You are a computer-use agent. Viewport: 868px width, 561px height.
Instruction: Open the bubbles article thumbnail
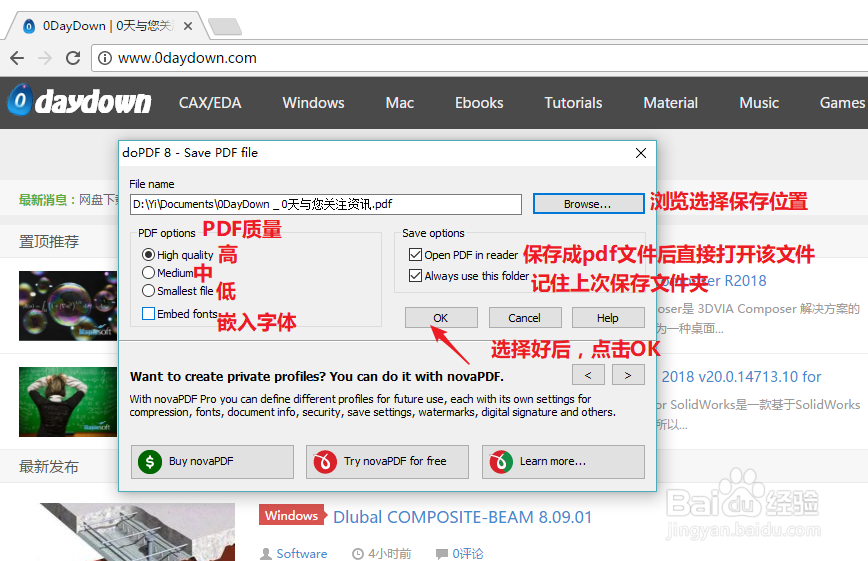[68, 306]
